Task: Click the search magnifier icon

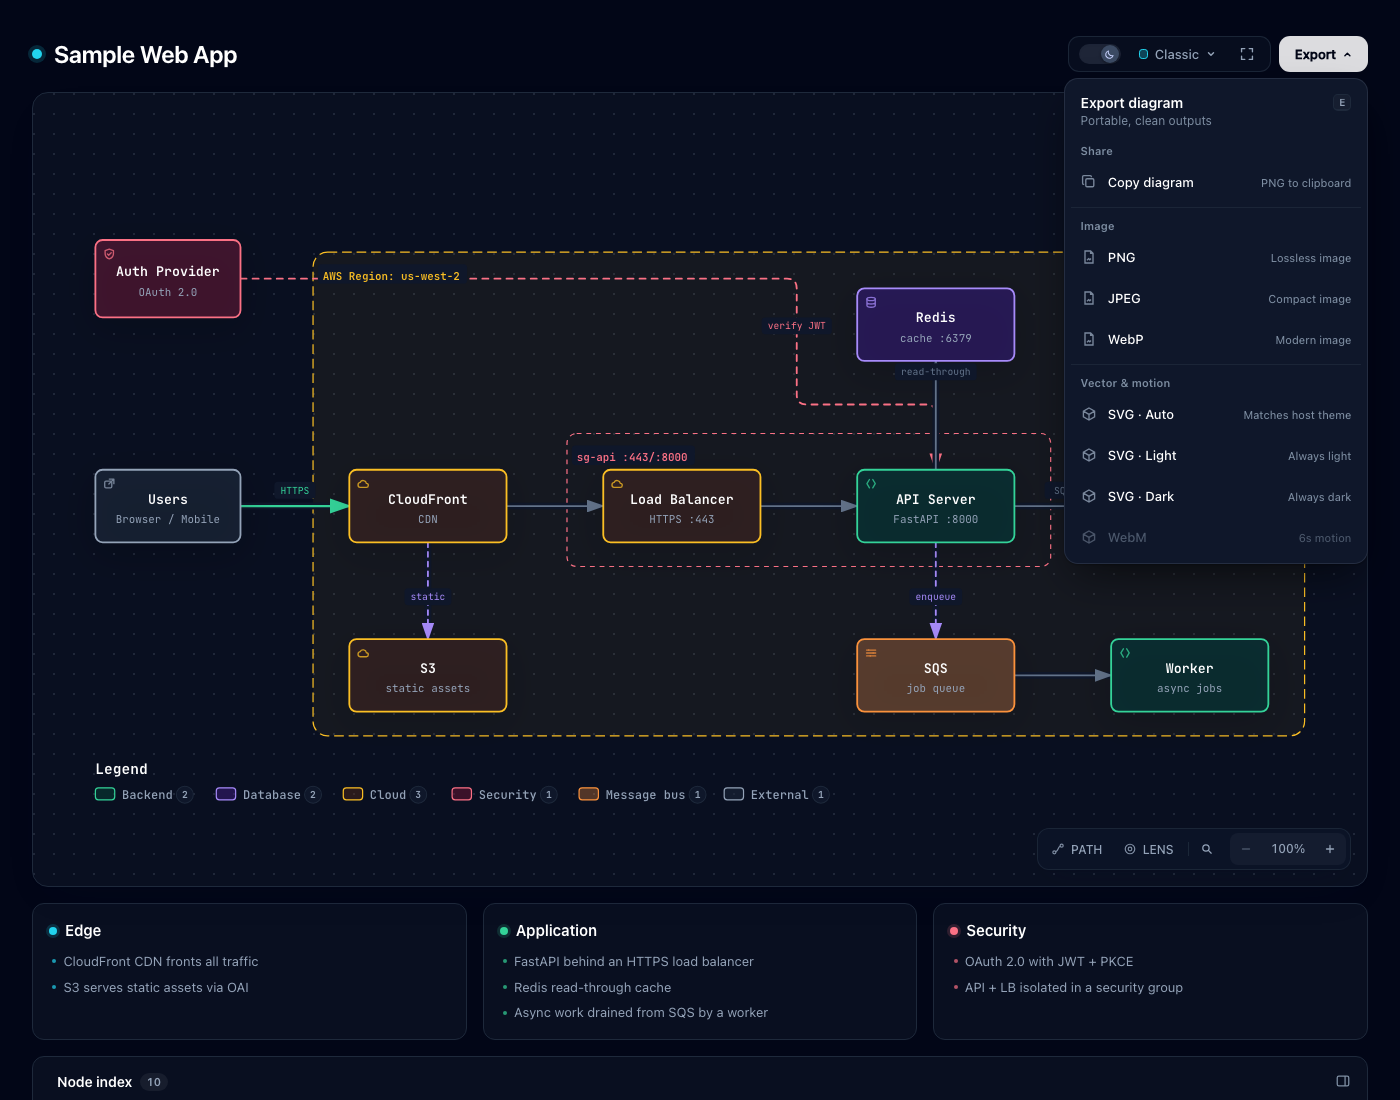Action: click(x=1207, y=849)
